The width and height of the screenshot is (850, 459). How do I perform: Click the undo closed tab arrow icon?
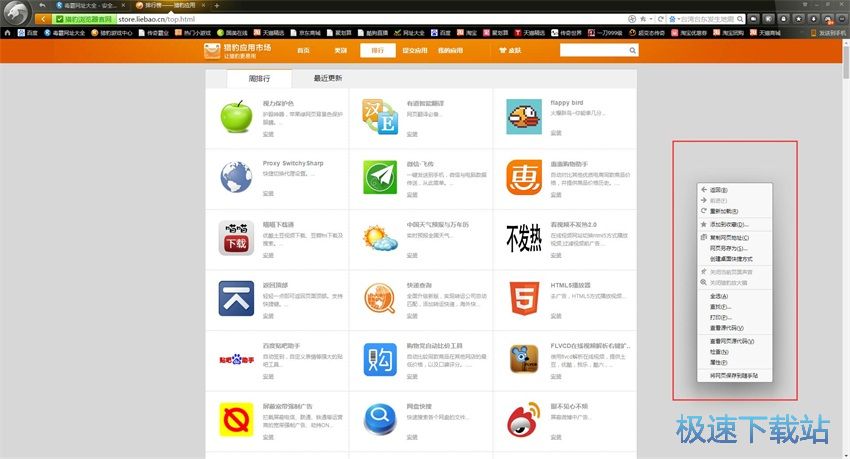tap(43, 5)
